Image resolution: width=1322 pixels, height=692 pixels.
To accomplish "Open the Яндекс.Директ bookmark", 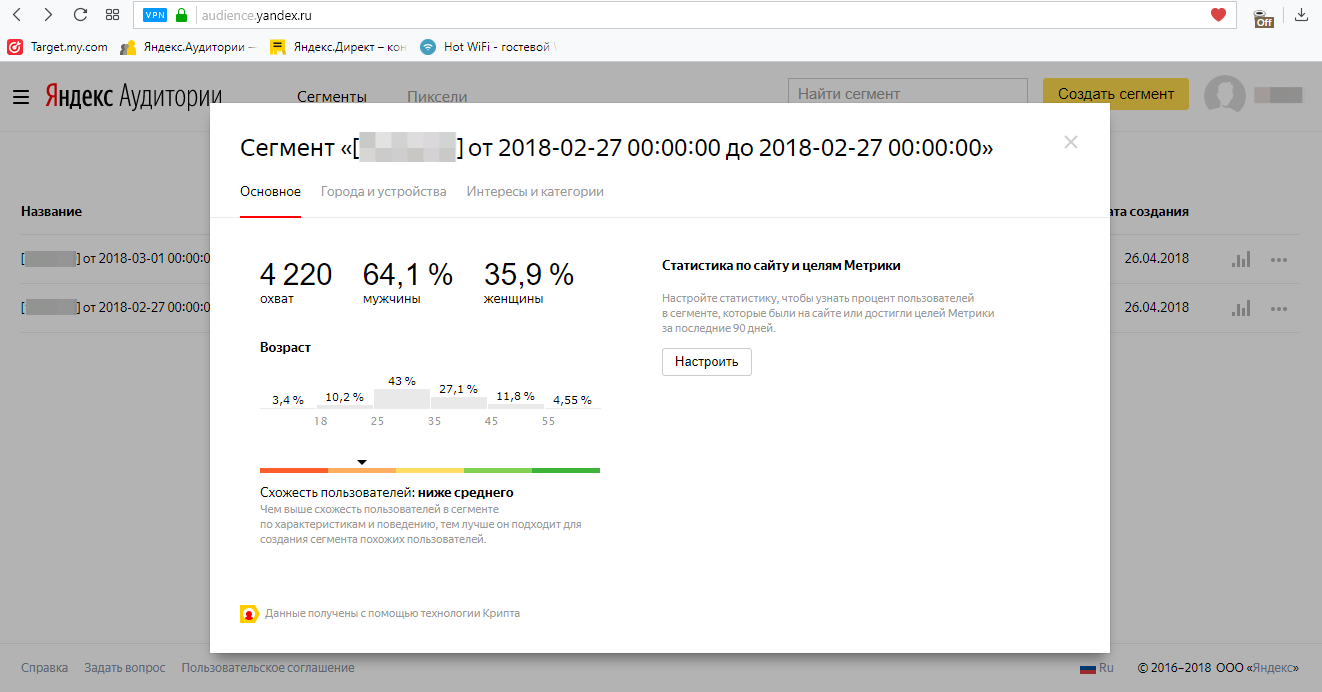I will pyautogui.click(x=337, y=46).
